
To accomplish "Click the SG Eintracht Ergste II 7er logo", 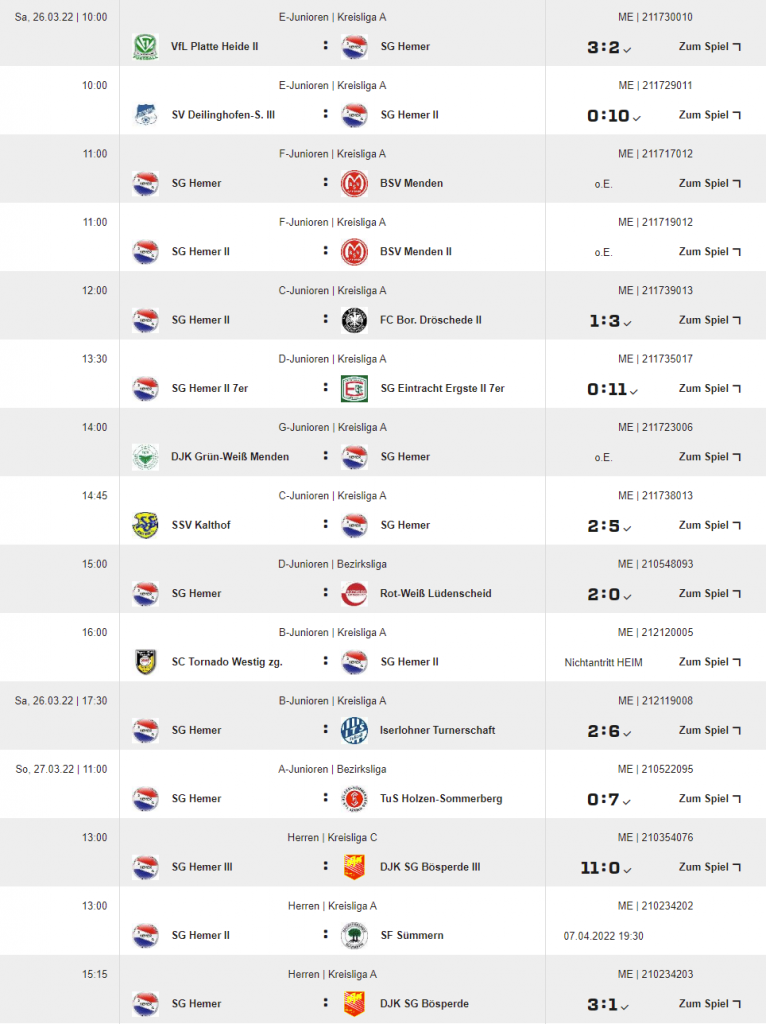I will click(354, 388).
